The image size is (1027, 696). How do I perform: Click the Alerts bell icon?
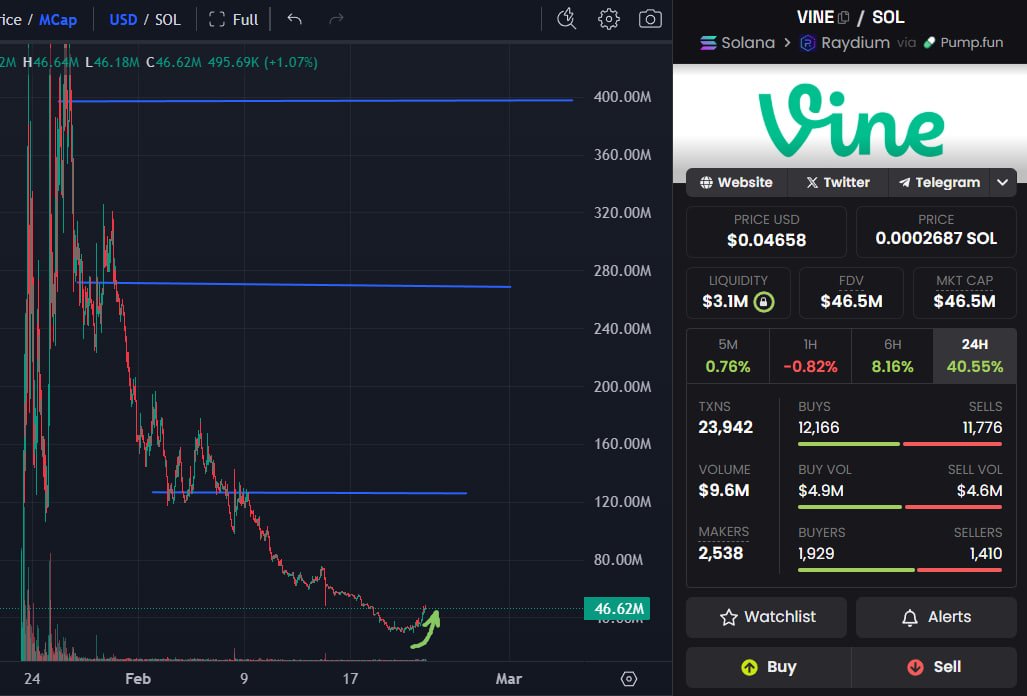(910, 617)
